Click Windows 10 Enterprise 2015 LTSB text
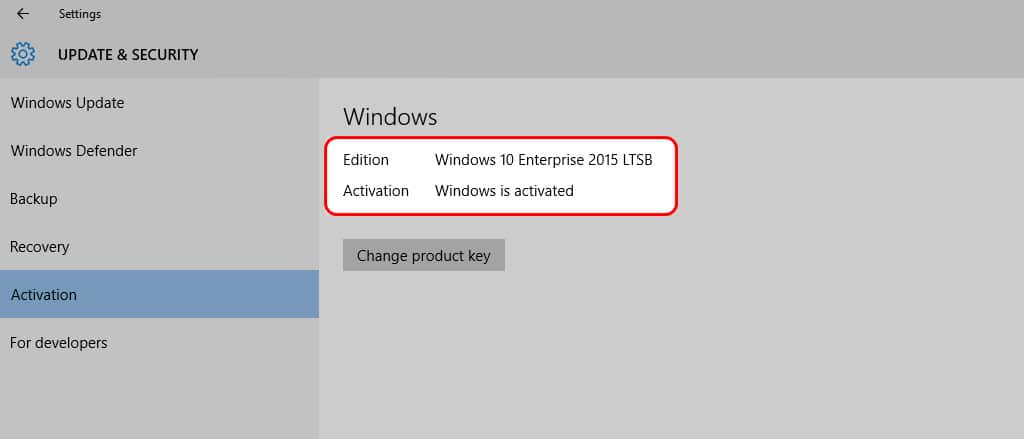Viewport: 1024px width, 439px height. (x=544, y=159)
